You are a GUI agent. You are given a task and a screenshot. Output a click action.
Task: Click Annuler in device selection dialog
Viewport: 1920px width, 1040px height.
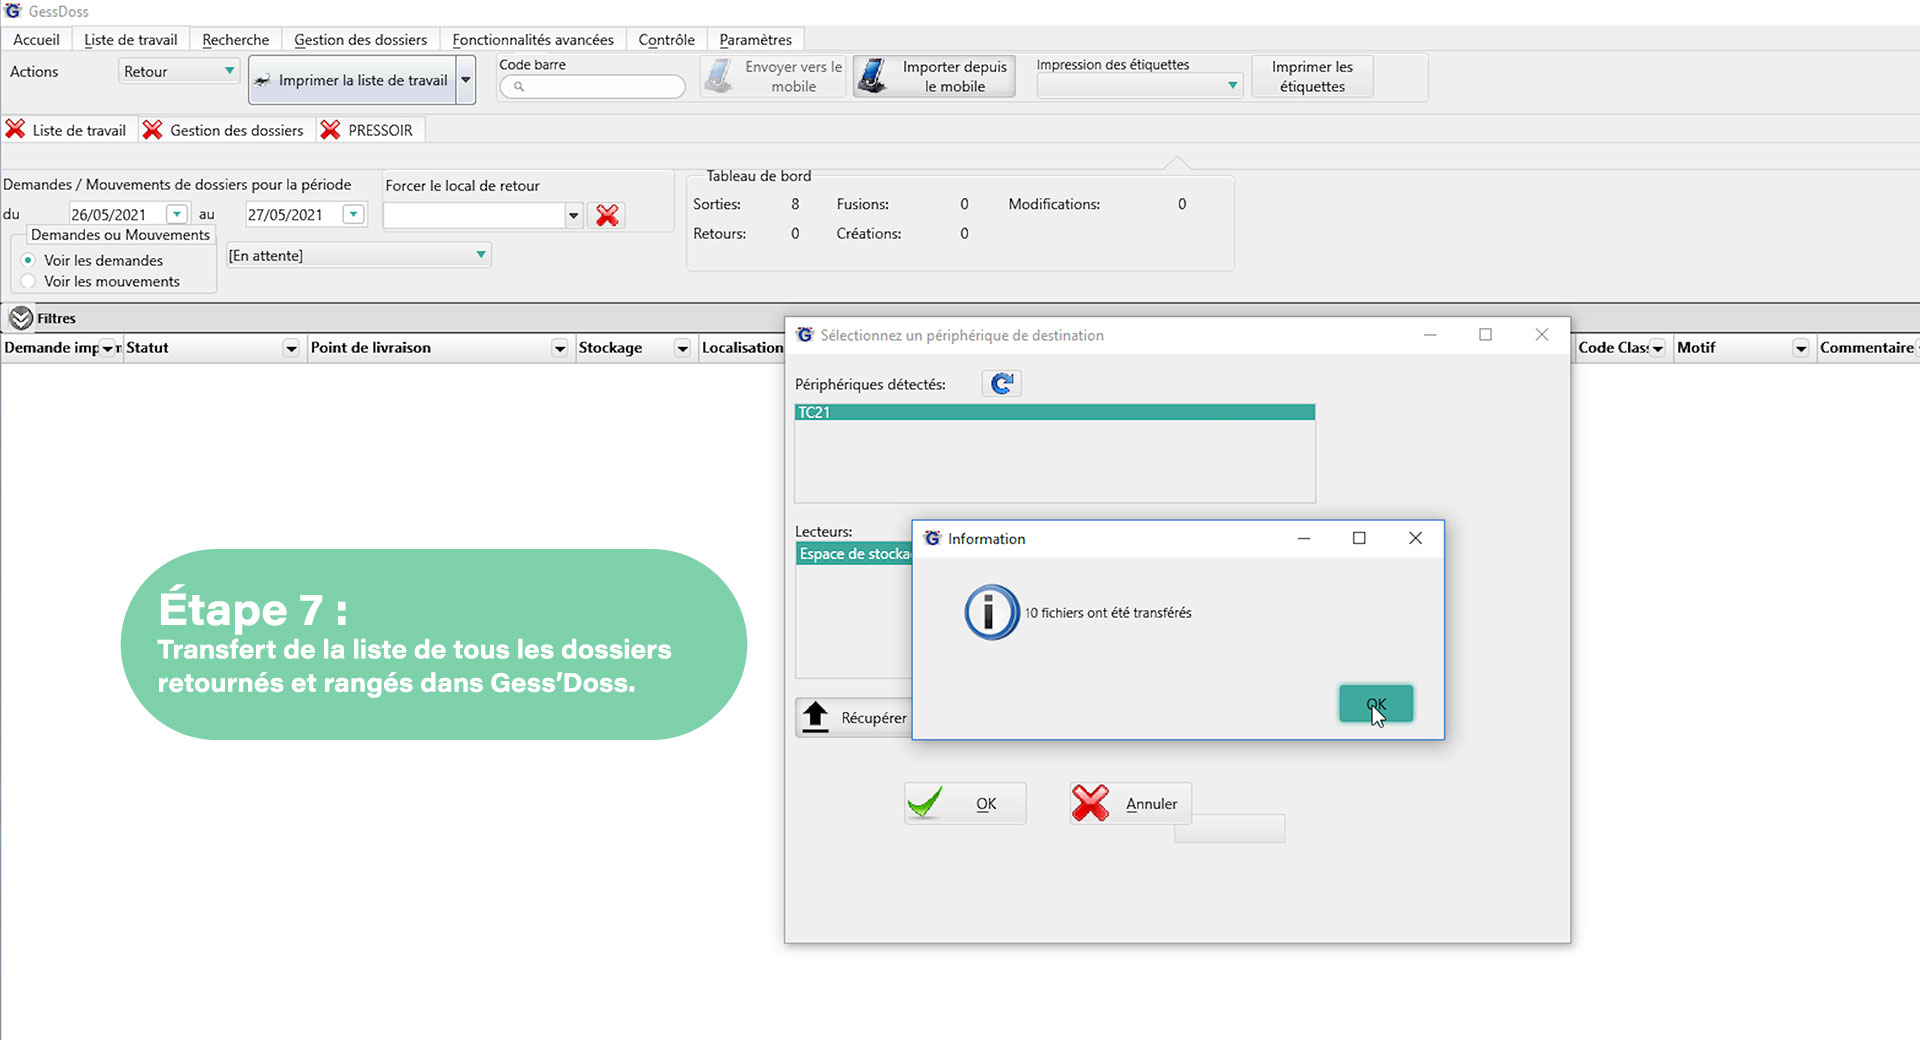1130,804
